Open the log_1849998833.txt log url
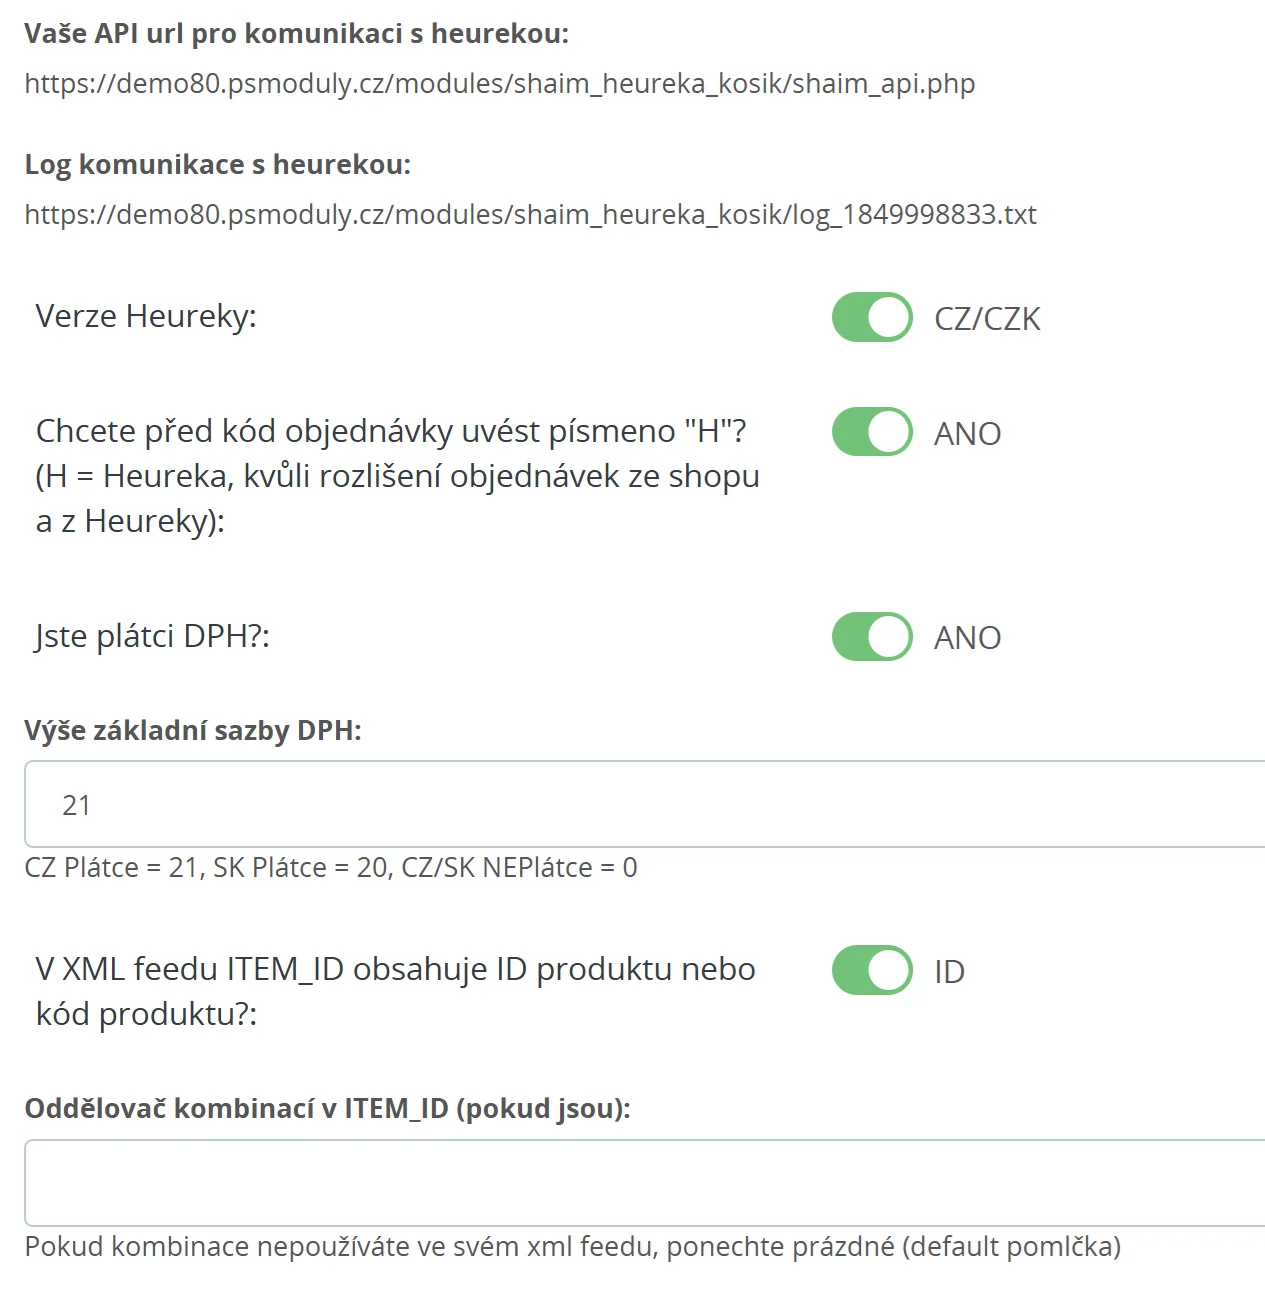The width and height of the screenshot is (1265, 1294). pos(530,215)
